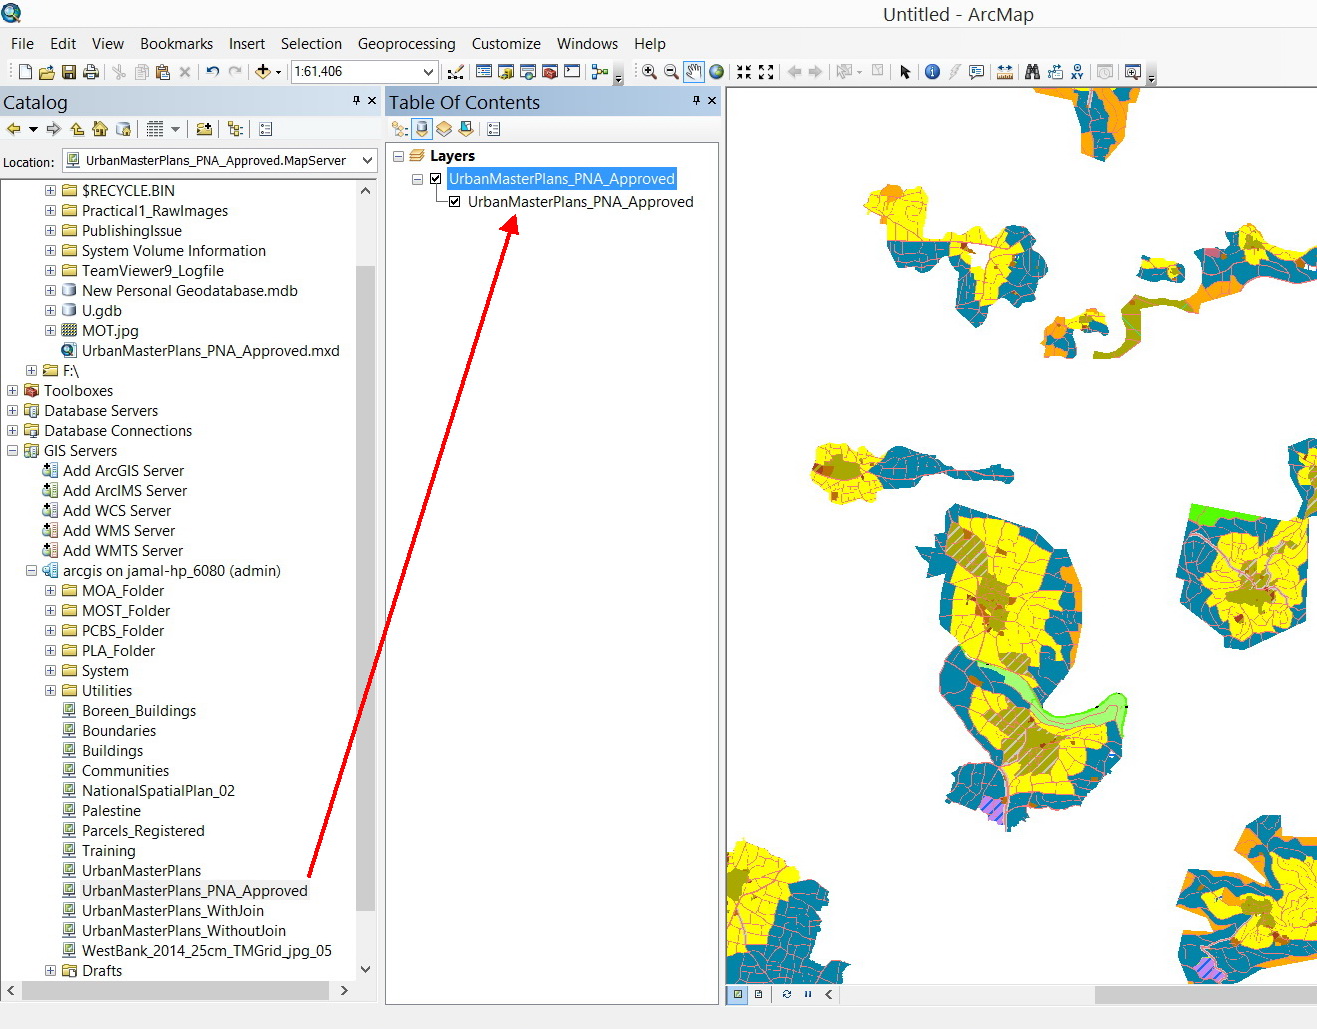Select the Zoom In tool
Image resolution: width=1317 pixels, height=1029 pixels.
[649, 72]
